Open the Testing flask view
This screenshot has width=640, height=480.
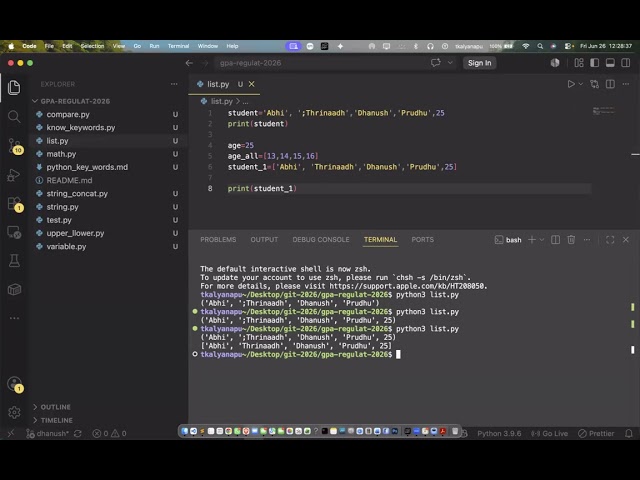pyautogui.click(x=14, y=261)
